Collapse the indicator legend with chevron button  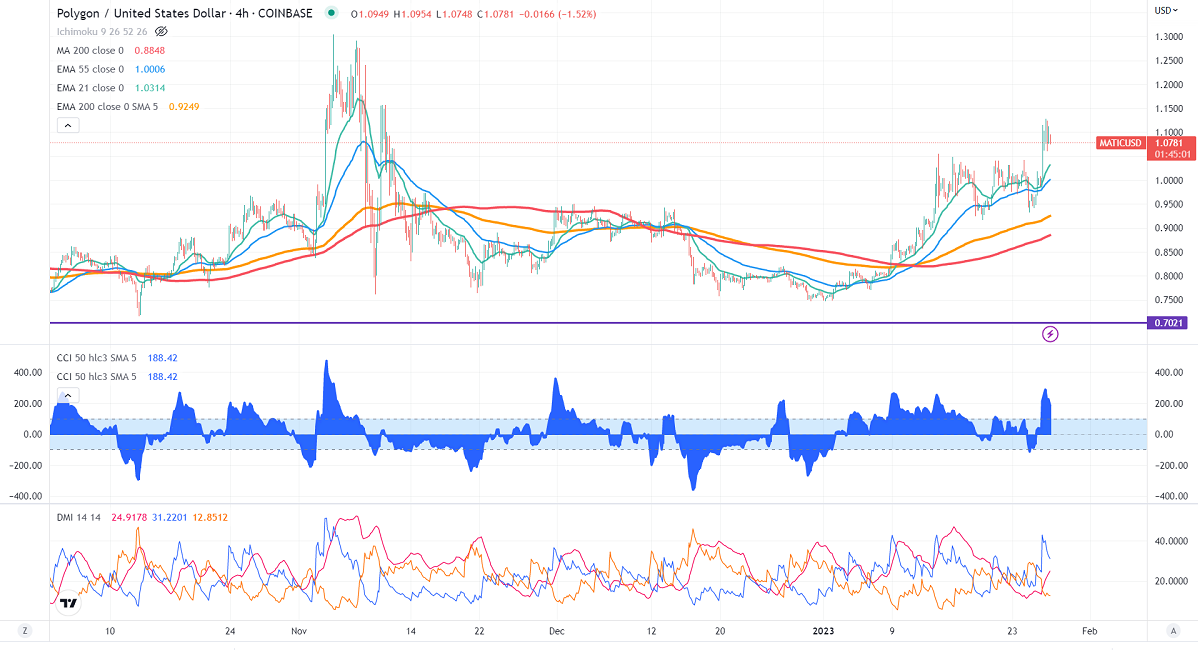[68, 125]
